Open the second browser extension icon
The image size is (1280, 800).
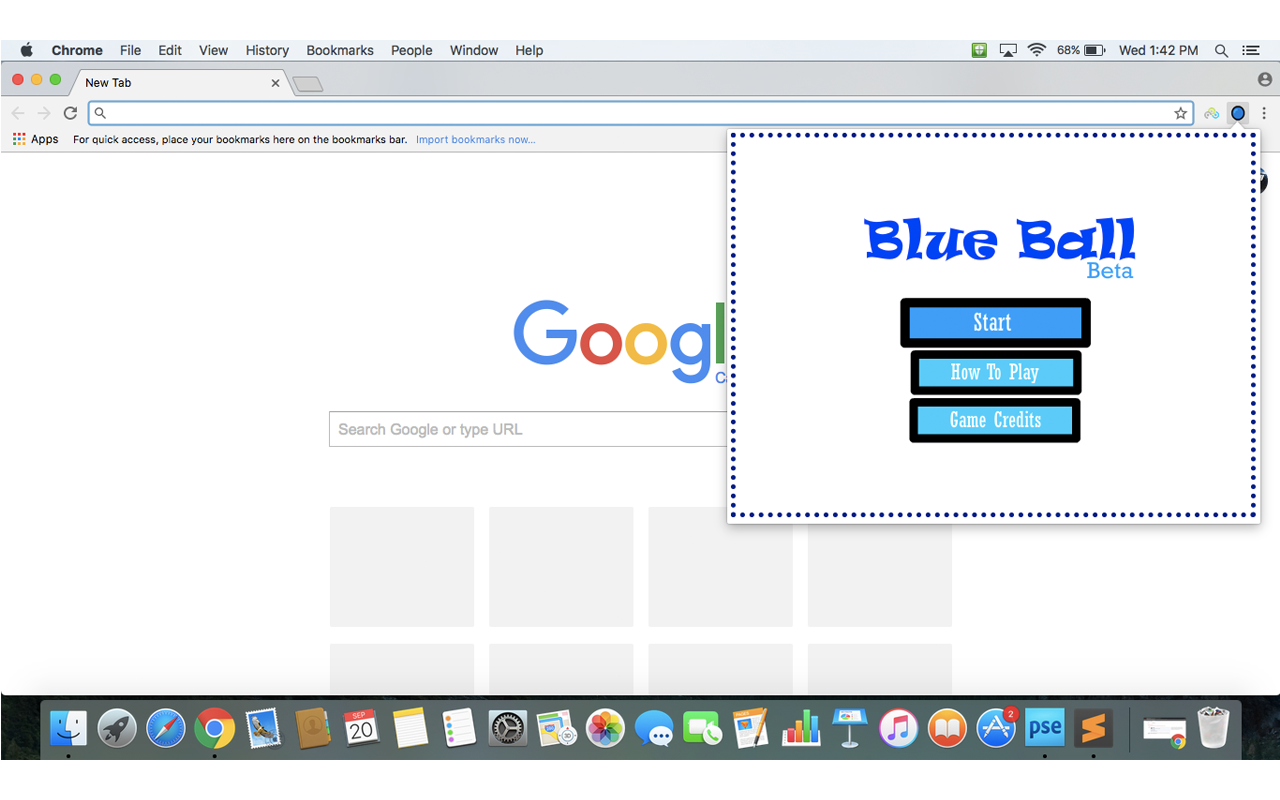(x=1211, y=113)
